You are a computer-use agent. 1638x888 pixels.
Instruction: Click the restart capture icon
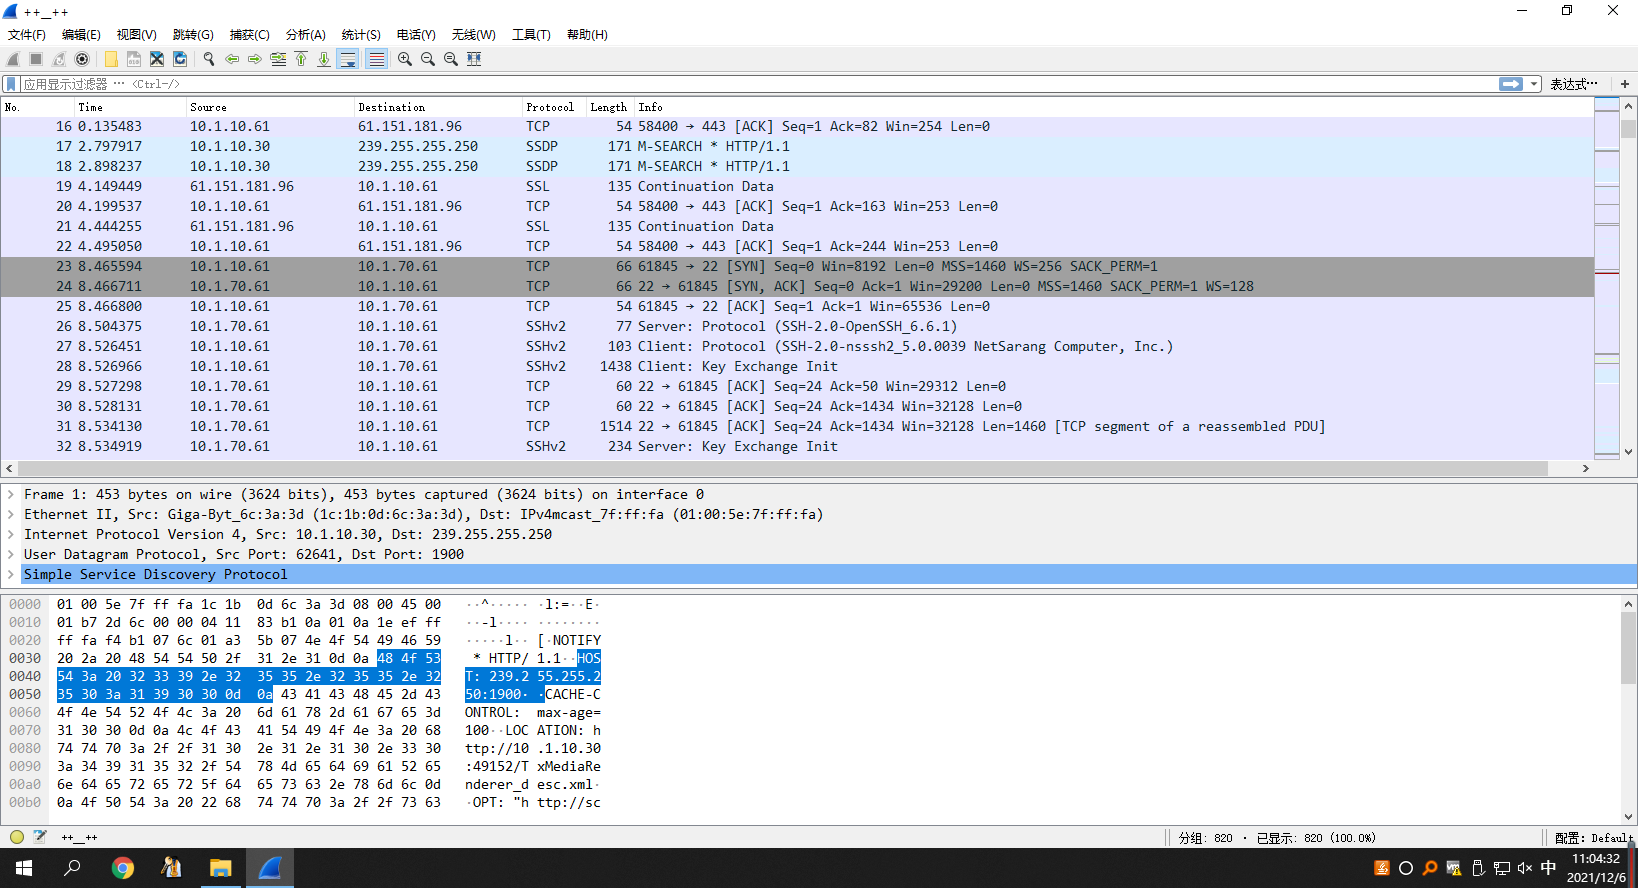[x=59, y=59]
